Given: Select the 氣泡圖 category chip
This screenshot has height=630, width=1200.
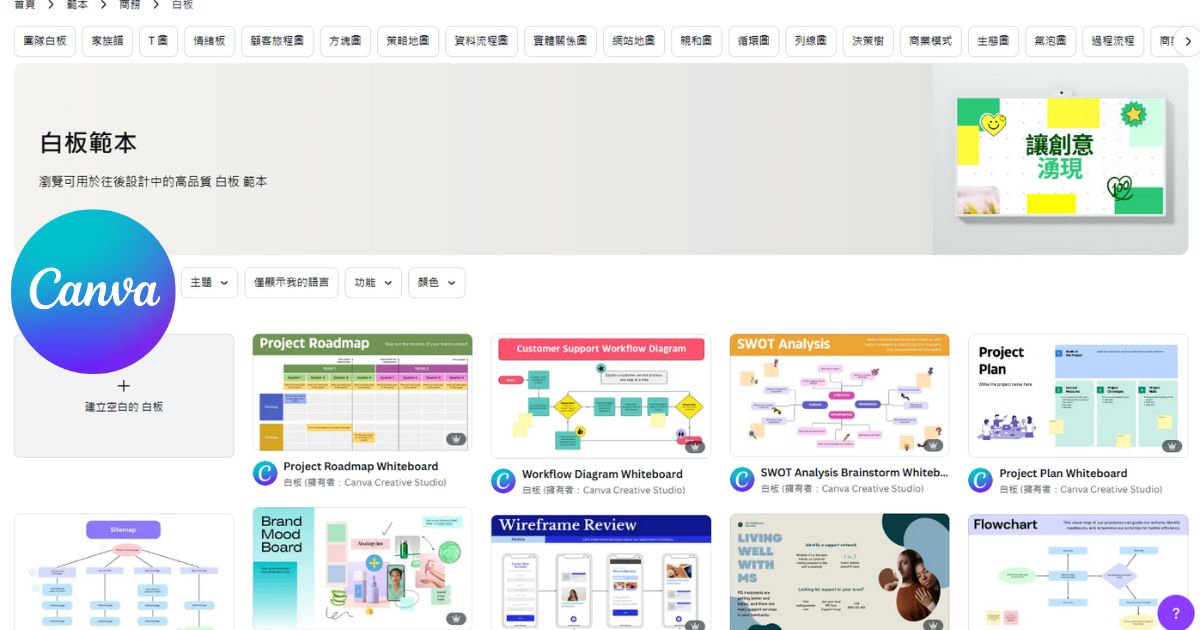Looking at the screenshot, I should click(x=1051, y=42).
